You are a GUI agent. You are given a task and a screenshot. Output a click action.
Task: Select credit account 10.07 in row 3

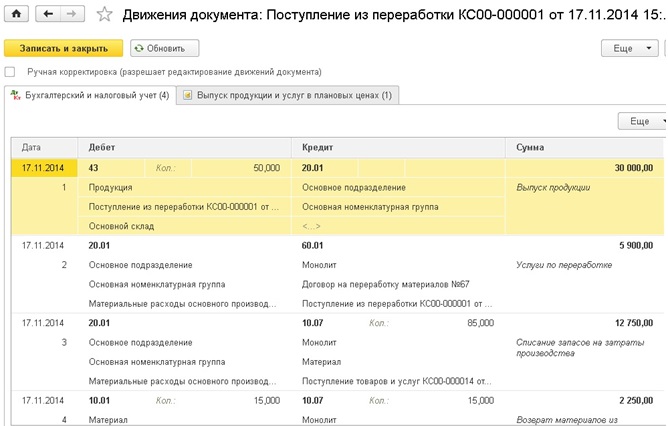pos(325,323)
